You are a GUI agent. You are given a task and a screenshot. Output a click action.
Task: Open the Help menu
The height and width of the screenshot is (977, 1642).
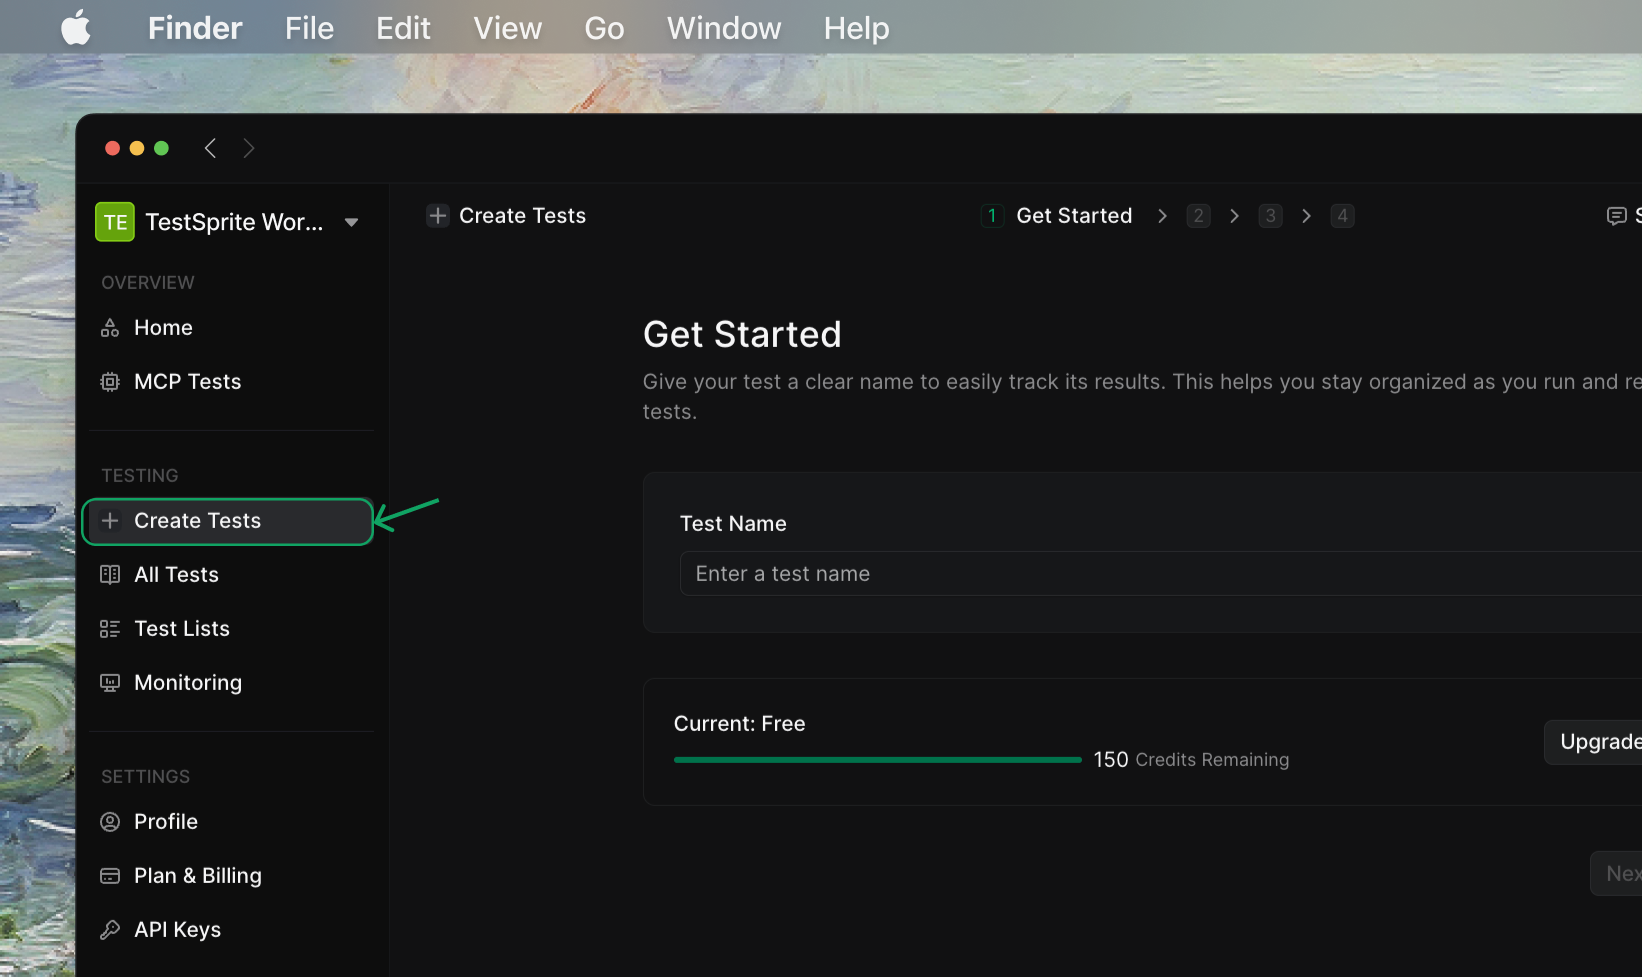pos(856,28)
